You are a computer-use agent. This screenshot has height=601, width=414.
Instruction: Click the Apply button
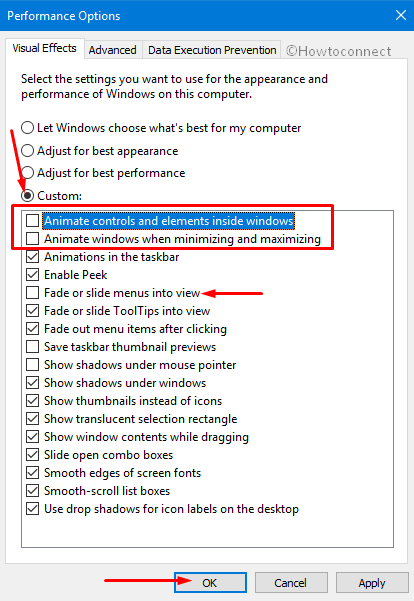tap(372, 583)
